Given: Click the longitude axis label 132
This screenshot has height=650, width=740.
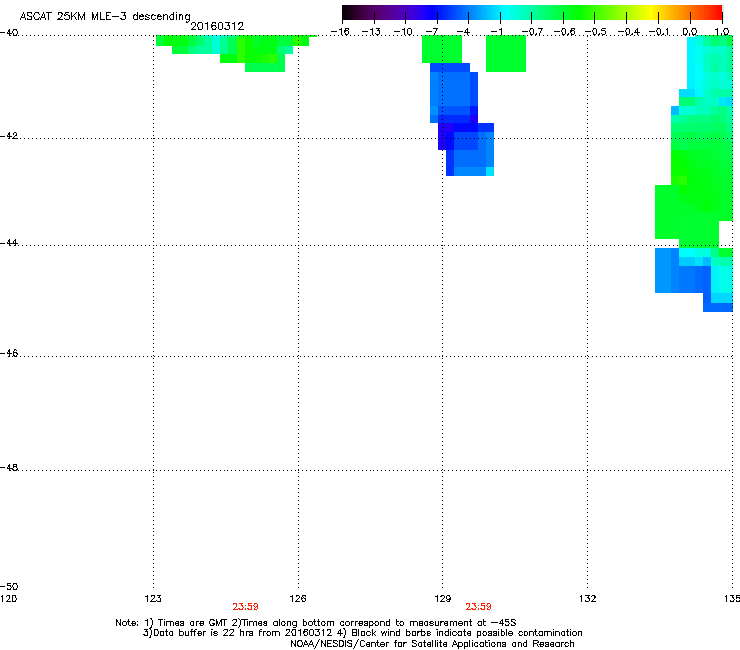Looking at the screenshot, I should [587, 599].
